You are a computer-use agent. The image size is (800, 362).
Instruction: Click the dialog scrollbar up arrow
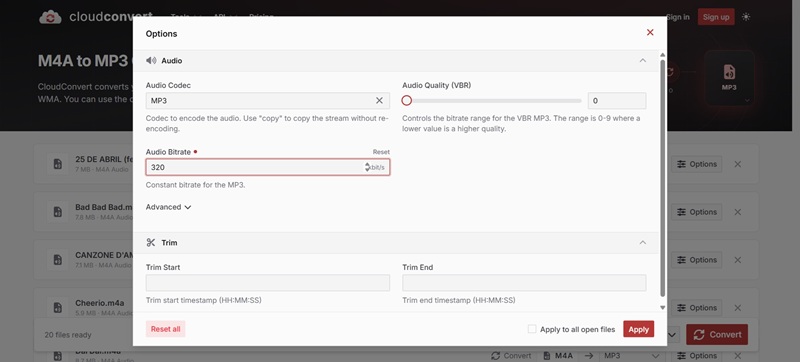[x=663, y=55]
